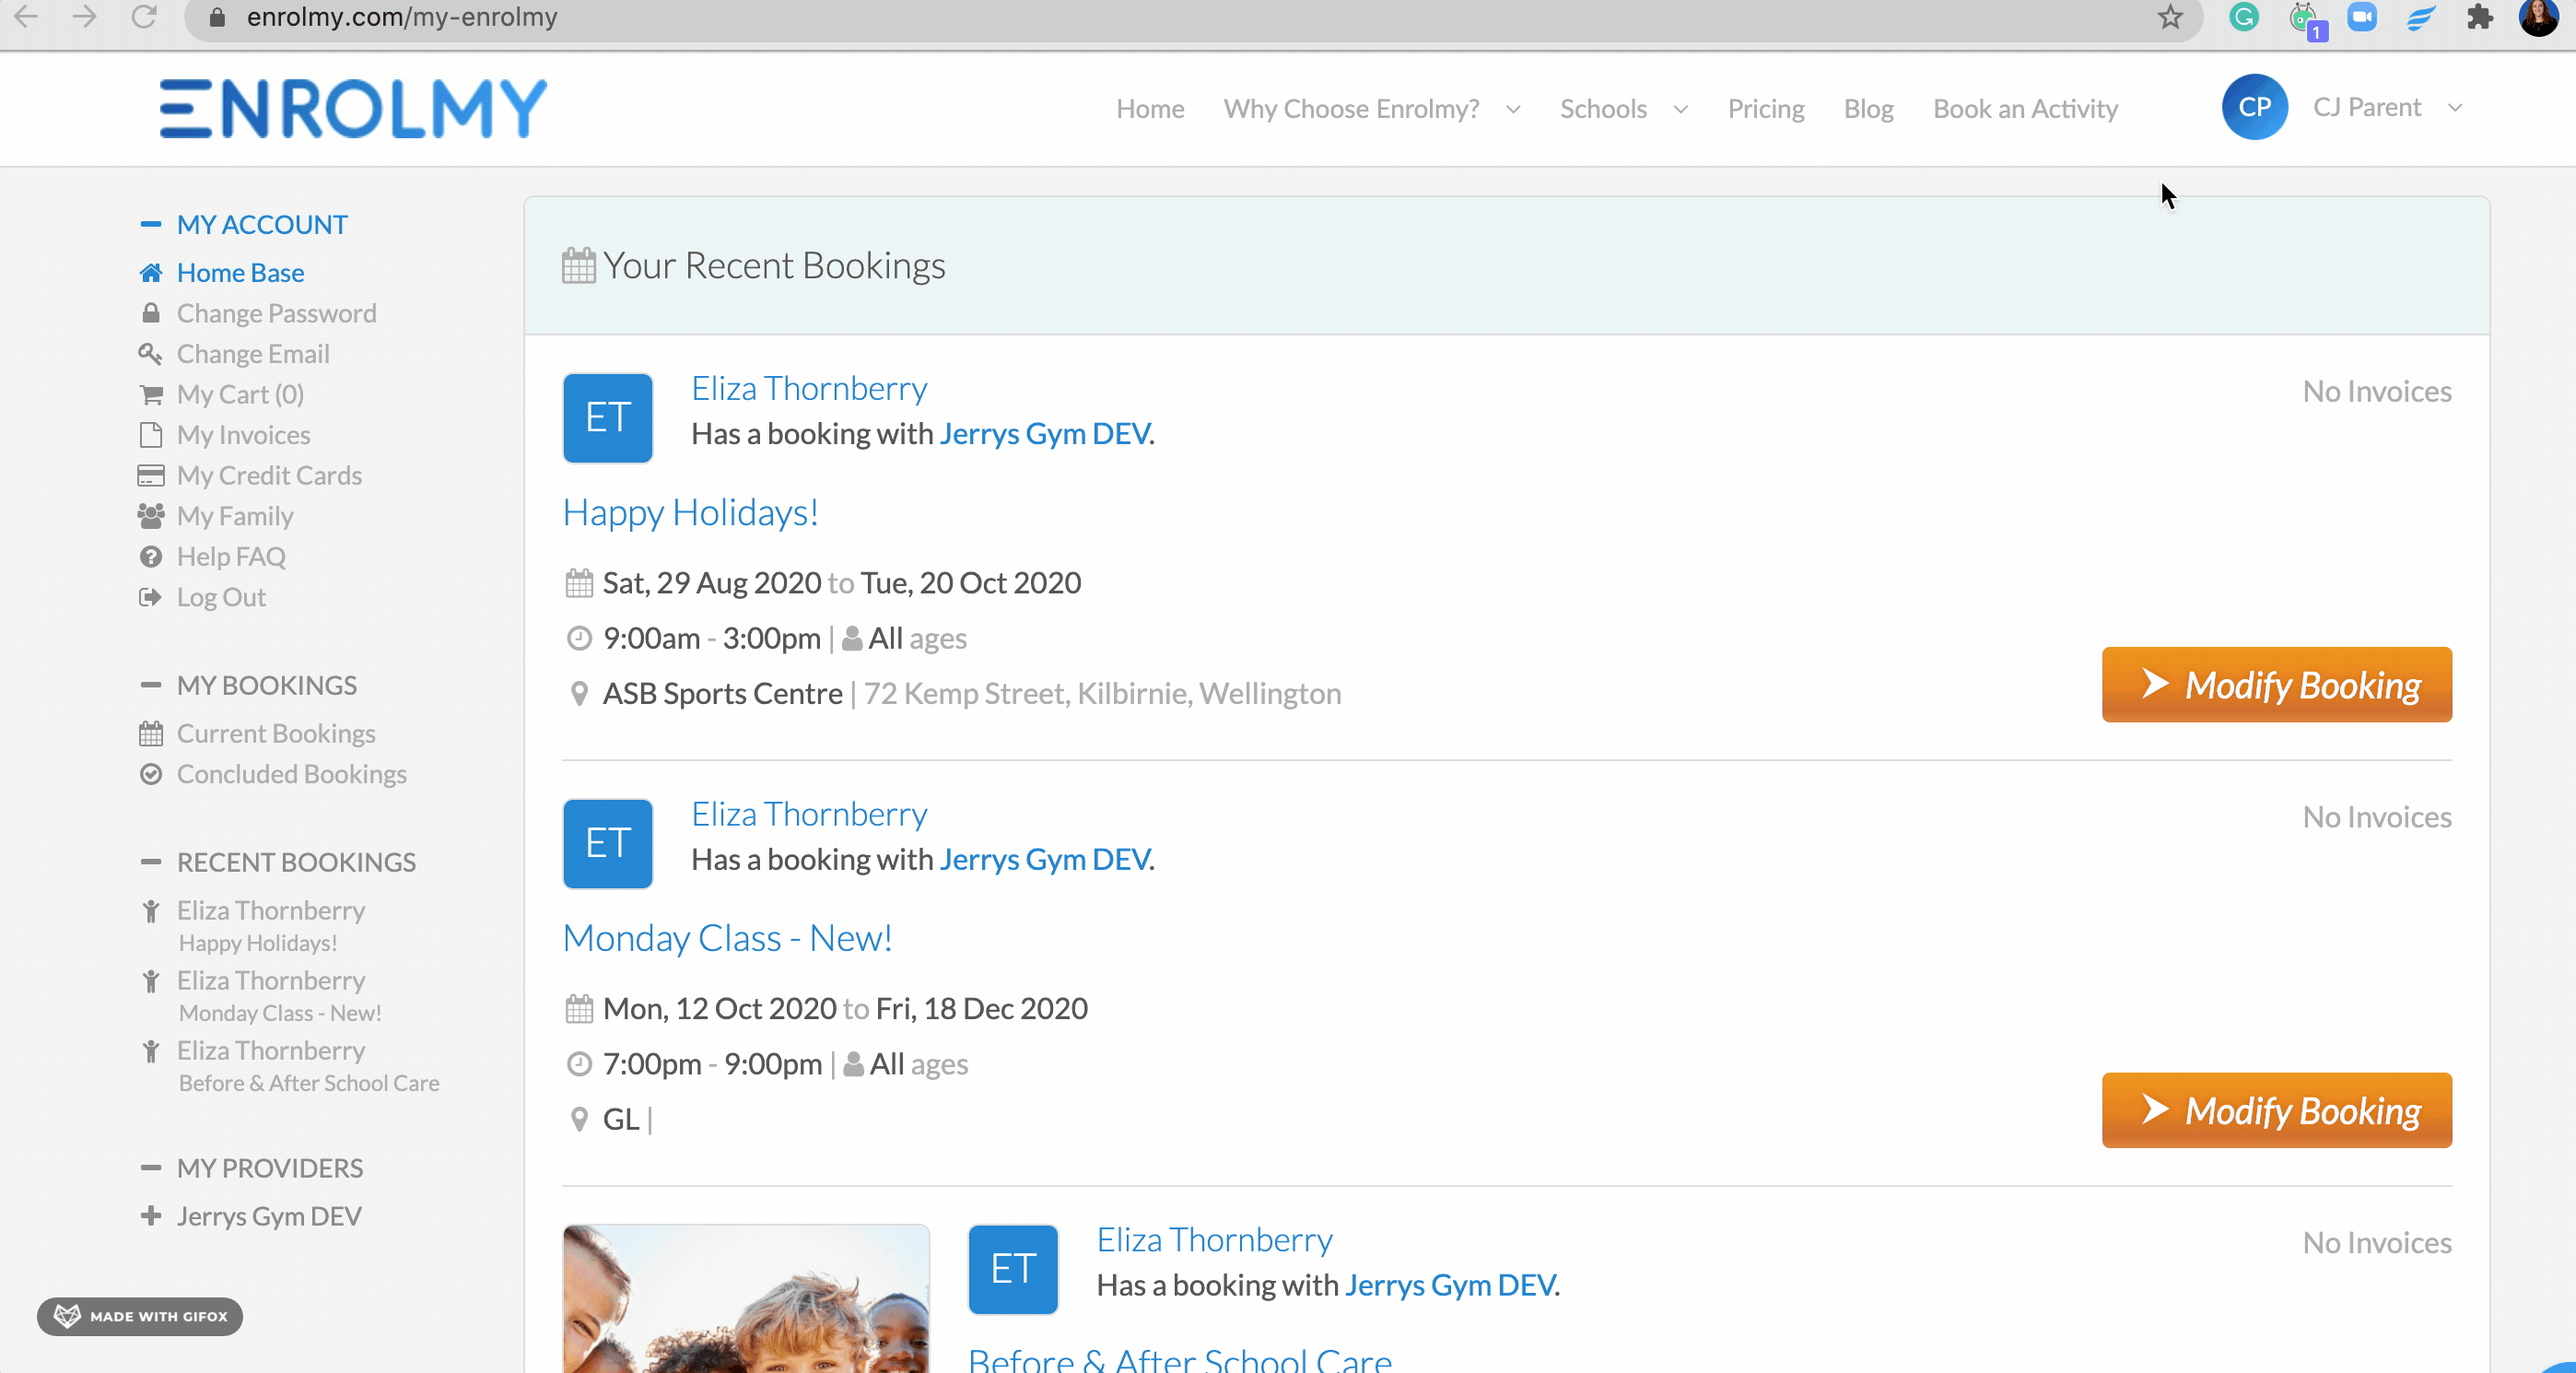The width and height of the screenshot is (2576, 1373).
Task: Click the Zoom extension icon
Action: 2361,17
